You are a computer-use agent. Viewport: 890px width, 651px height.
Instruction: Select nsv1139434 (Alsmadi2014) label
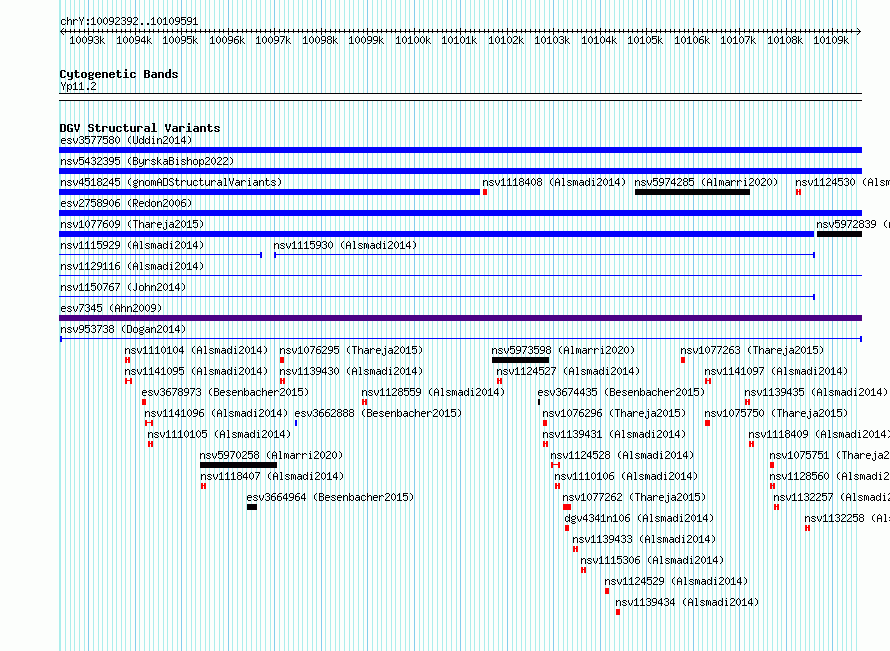point(687,602)
